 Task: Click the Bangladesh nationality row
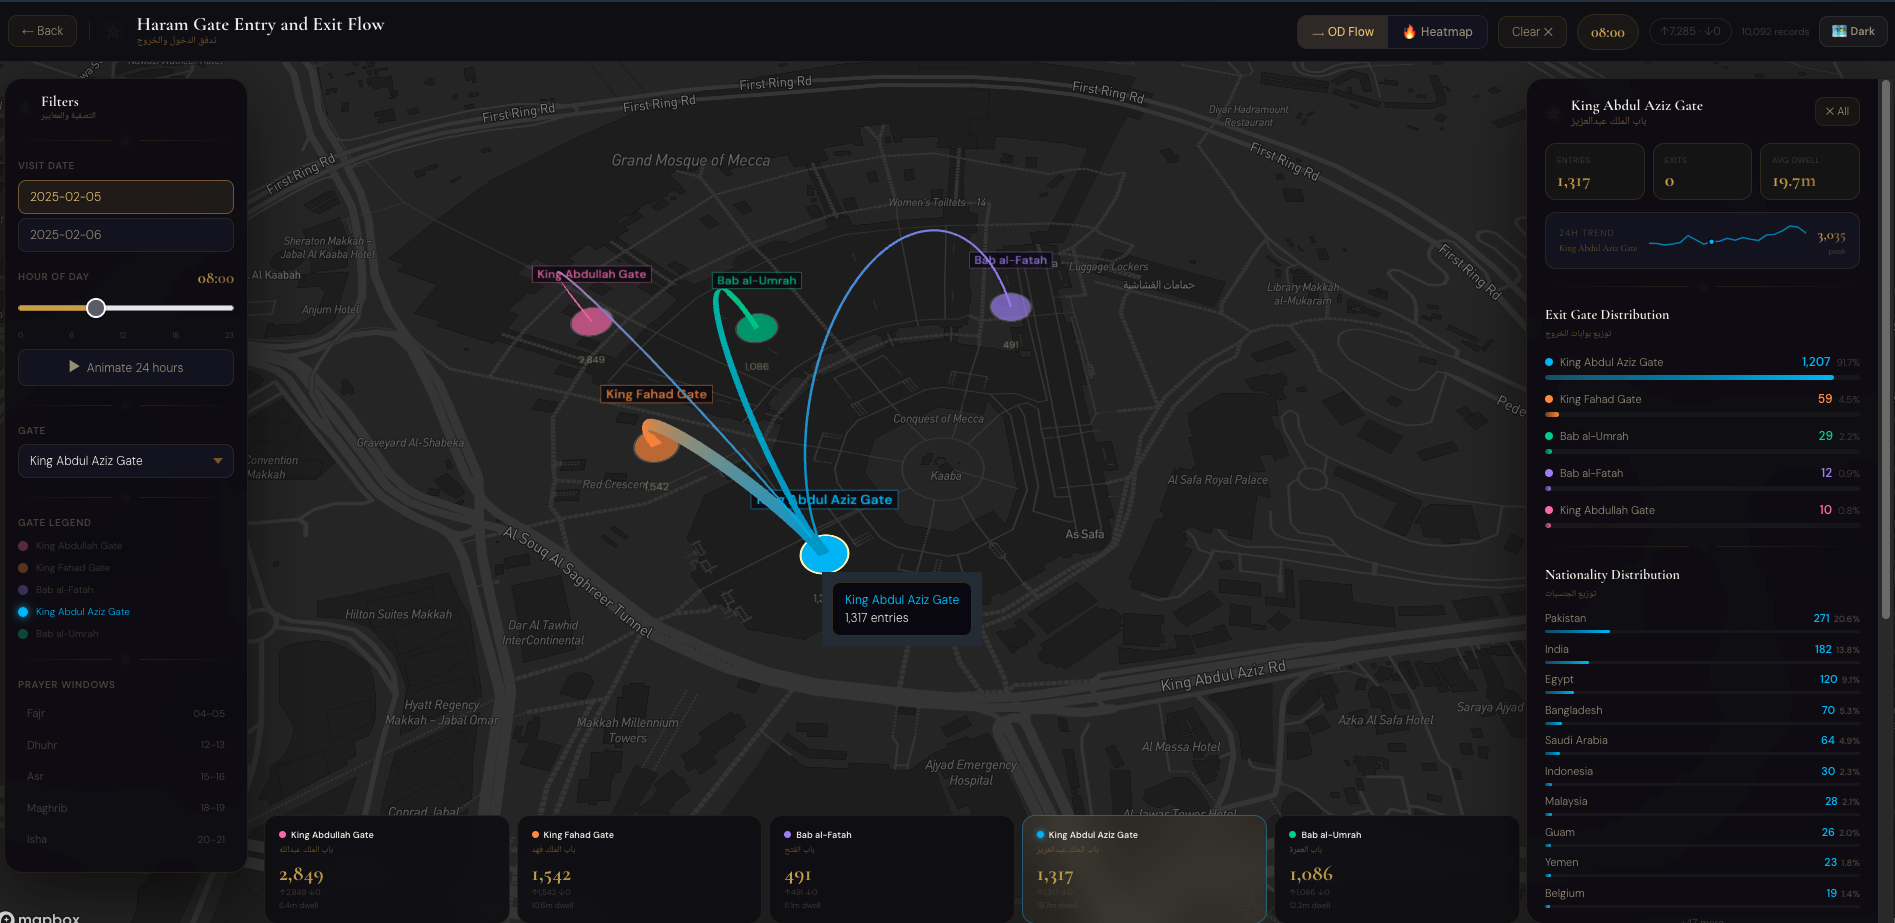tap(1702, 714)
